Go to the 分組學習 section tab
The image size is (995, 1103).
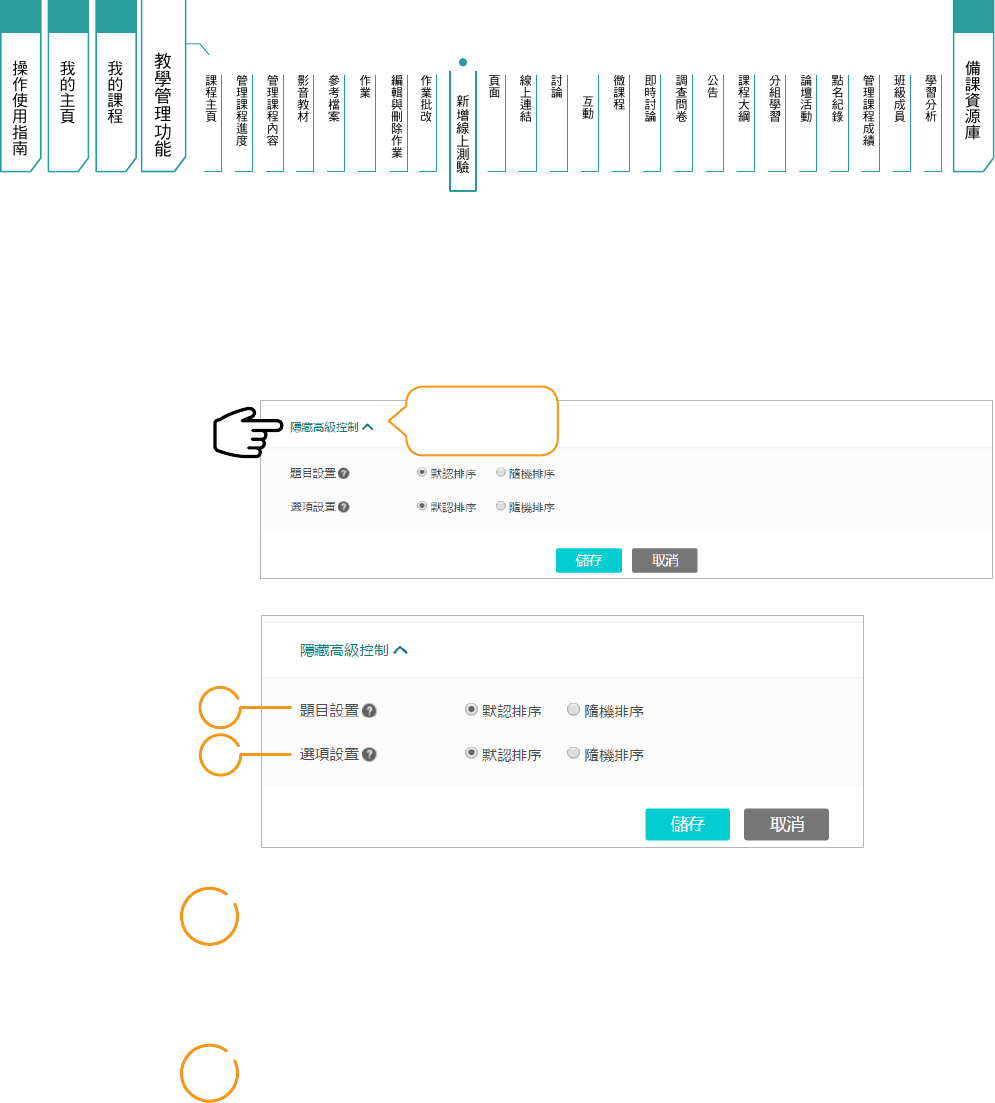point(775,121)
